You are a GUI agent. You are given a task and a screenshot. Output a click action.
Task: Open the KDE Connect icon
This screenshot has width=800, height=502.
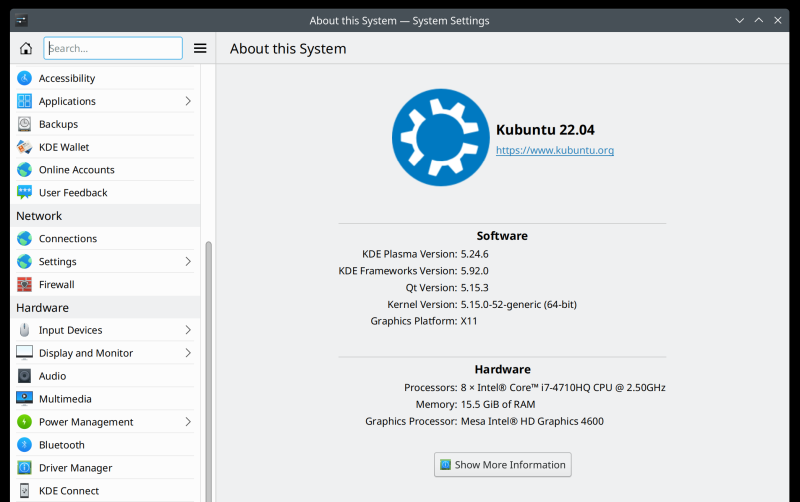(24, 491)
